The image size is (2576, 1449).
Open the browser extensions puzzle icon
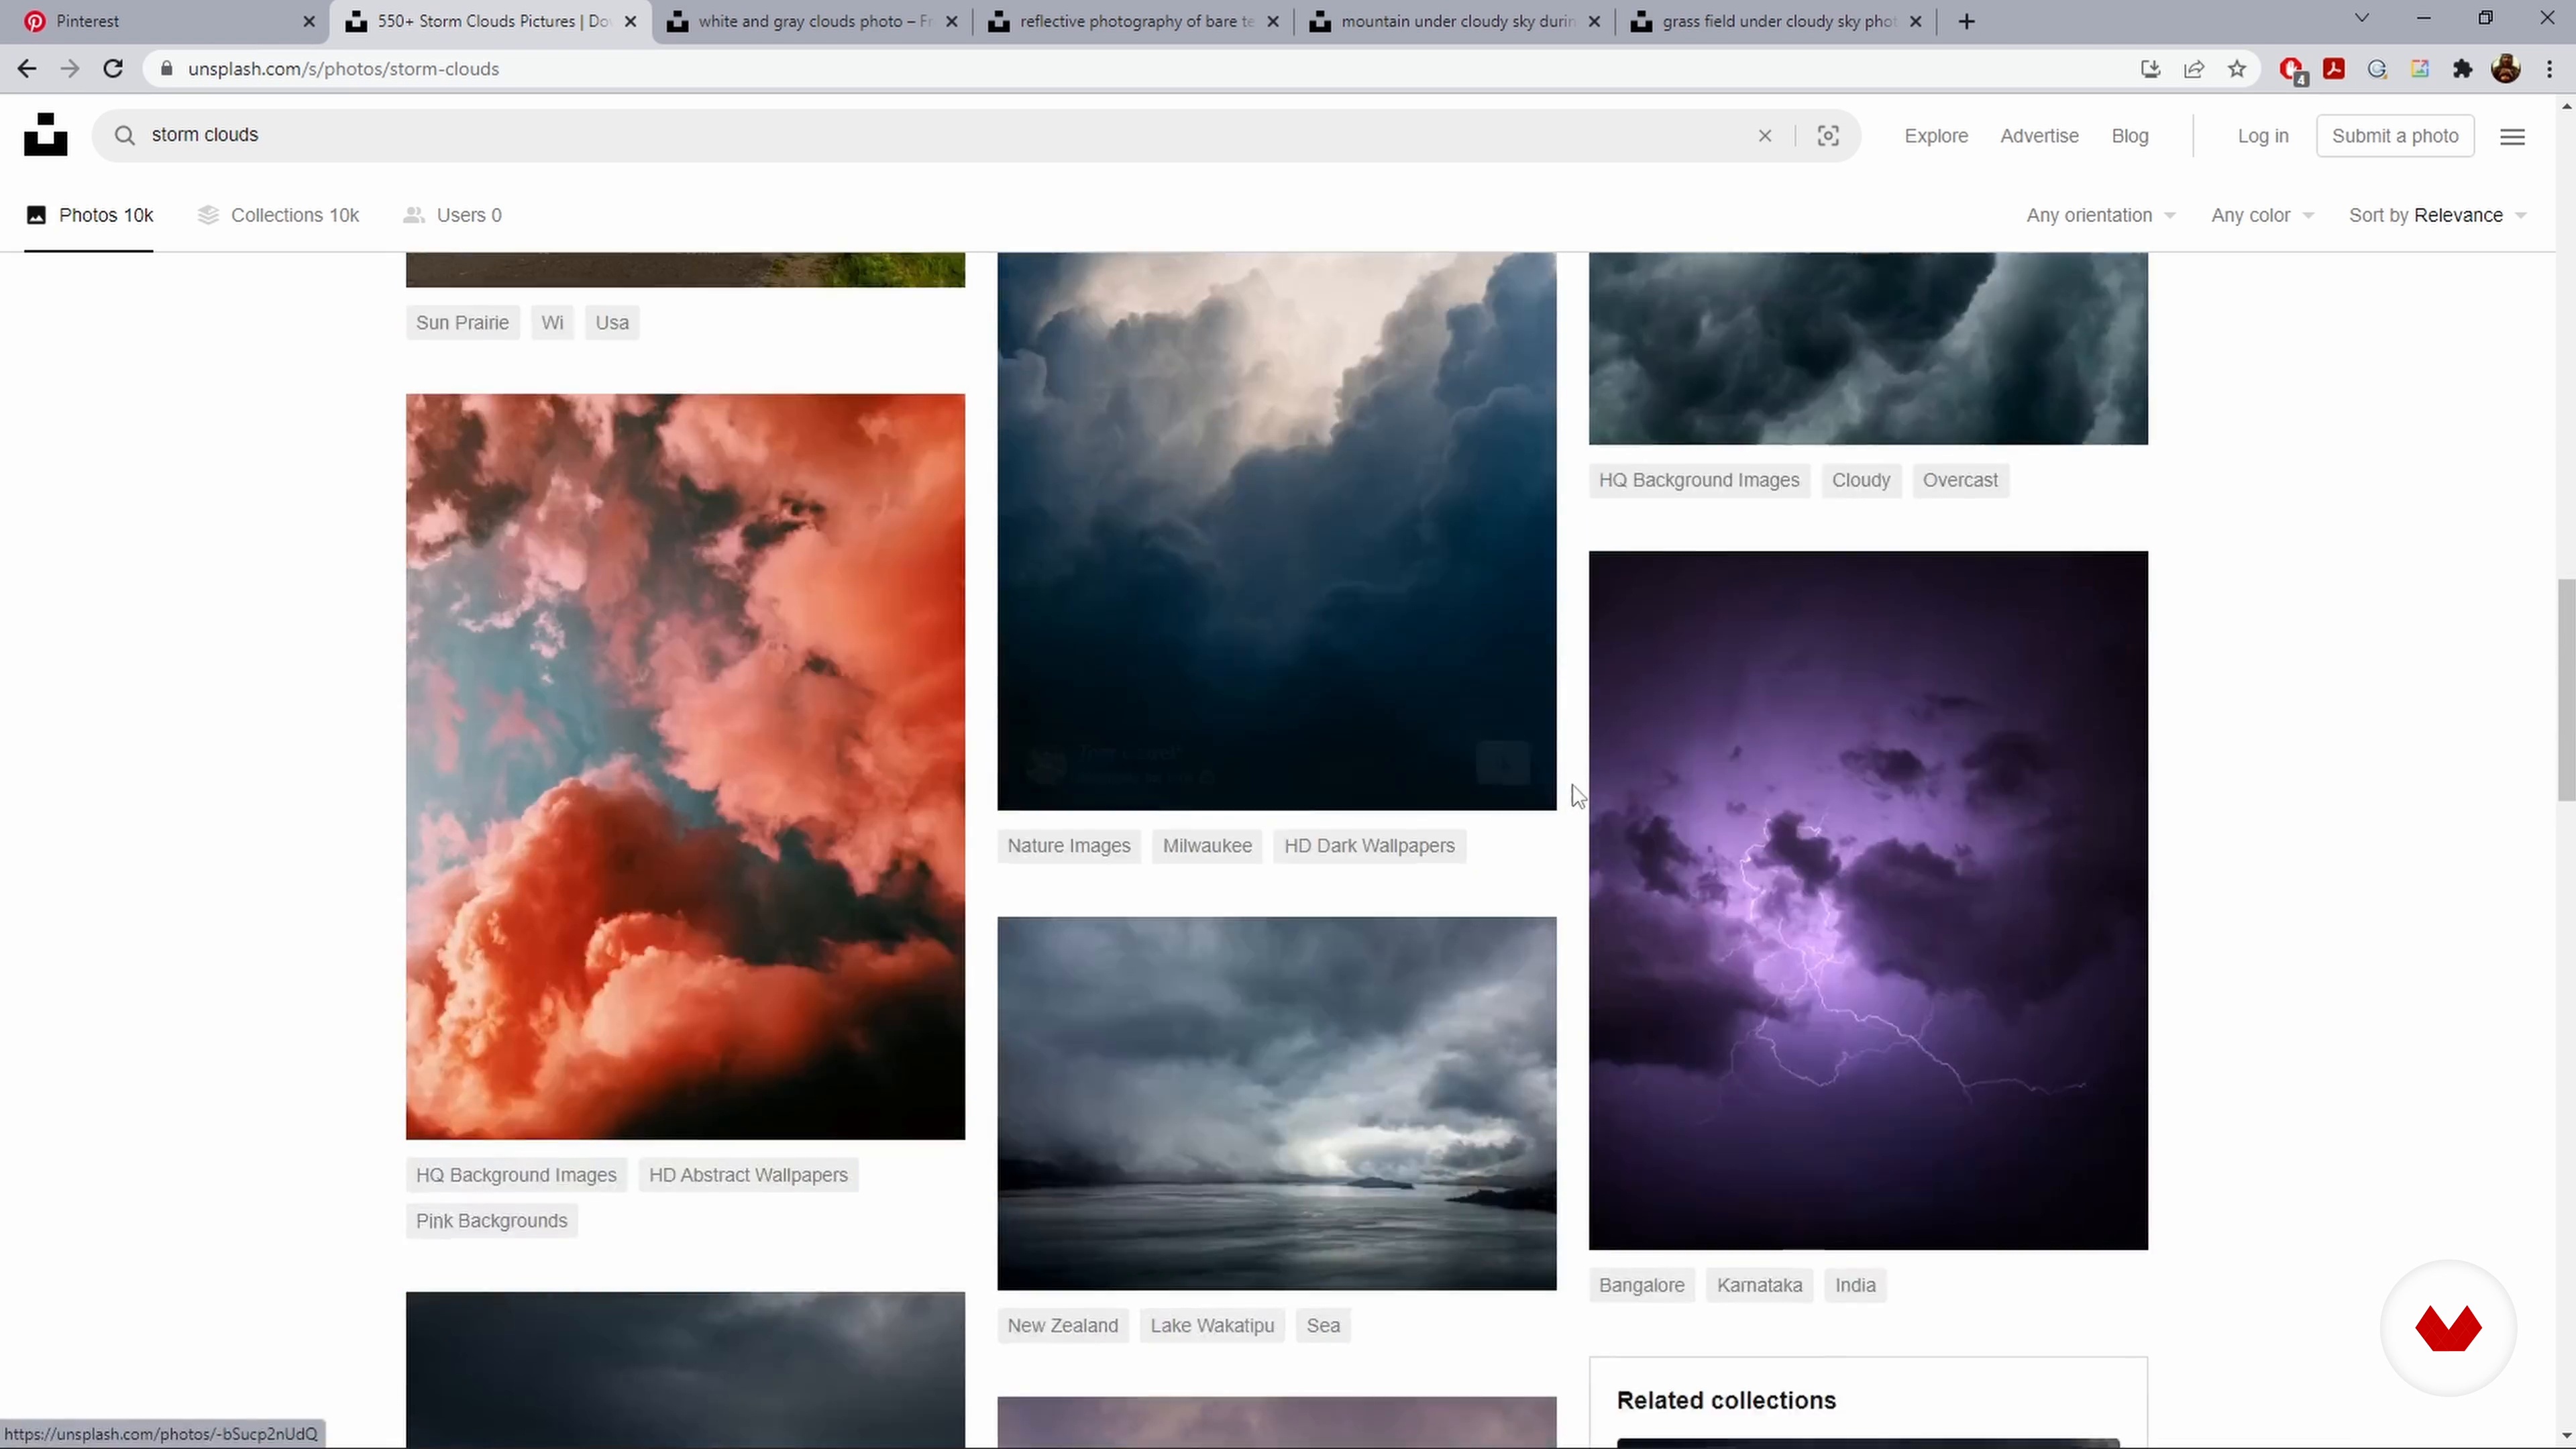pos(2462,69)
